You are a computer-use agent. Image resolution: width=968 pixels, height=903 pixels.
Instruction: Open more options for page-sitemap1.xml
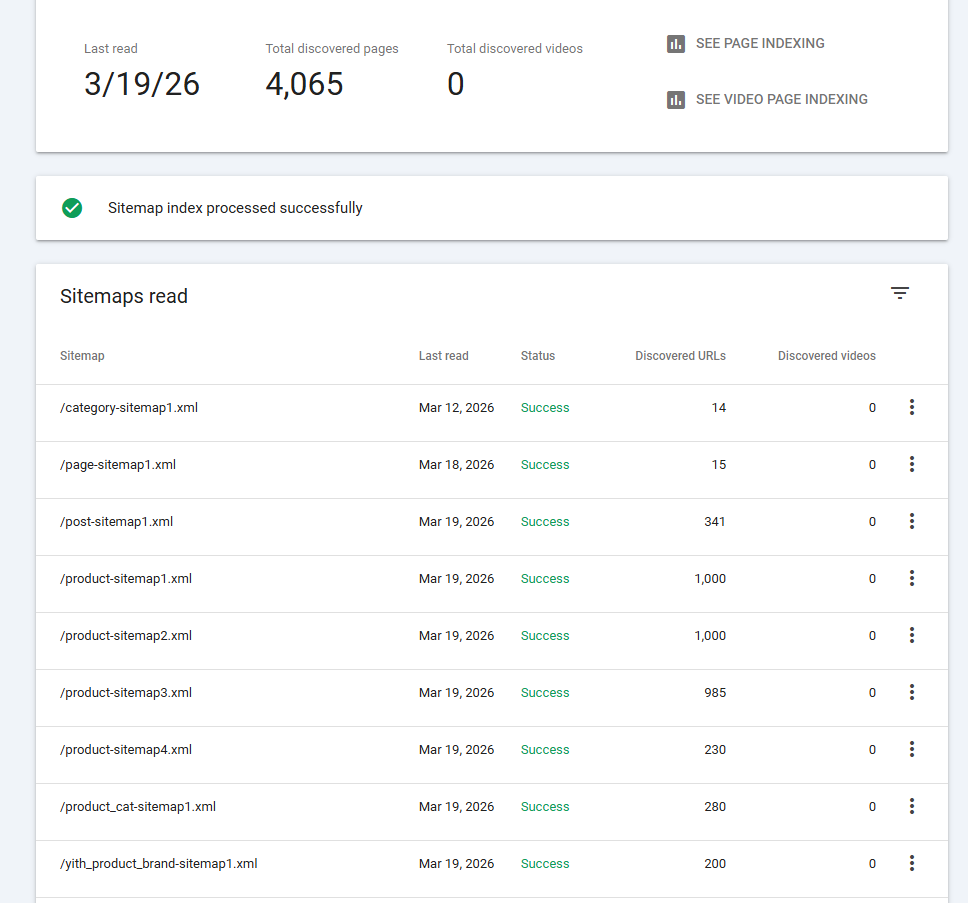pos(911,464)
